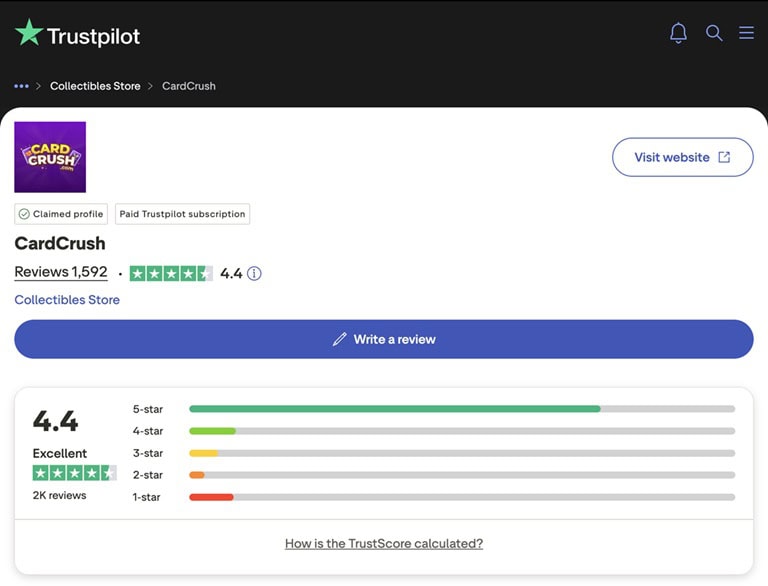Click the star rating next to Reviews
The height and width of the screenshot is (586, 768).
171,273
